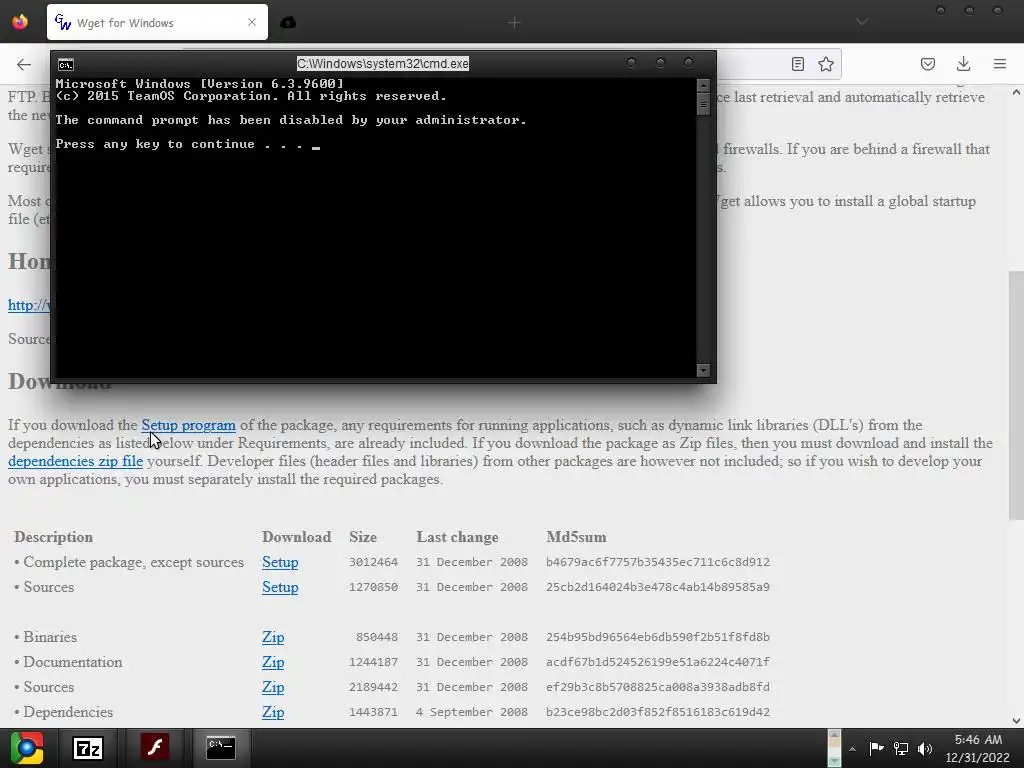Screen dimensions: 1024x768
Task: Open the Firefox downloads panel
Action: pyautogui.click(x=963, y=64)
